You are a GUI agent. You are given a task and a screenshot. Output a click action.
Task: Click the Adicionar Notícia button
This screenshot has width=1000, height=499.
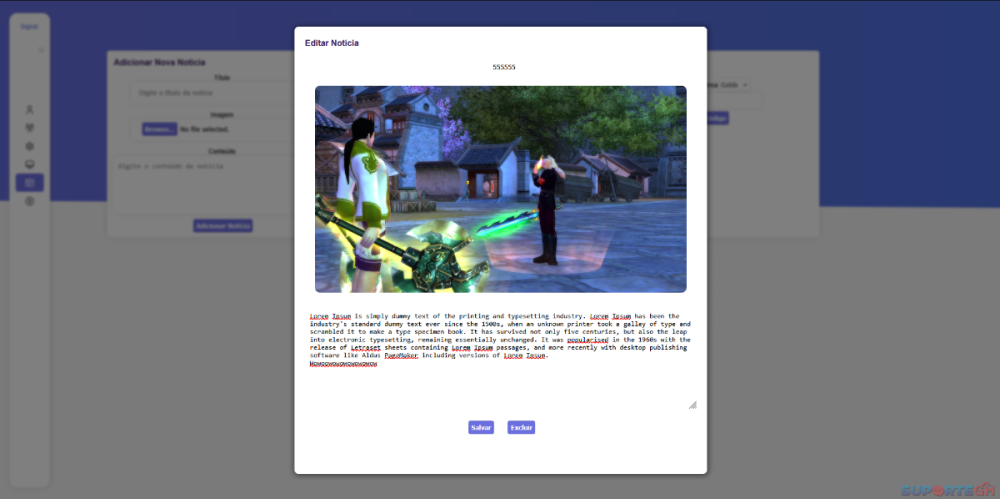[223, 226]
